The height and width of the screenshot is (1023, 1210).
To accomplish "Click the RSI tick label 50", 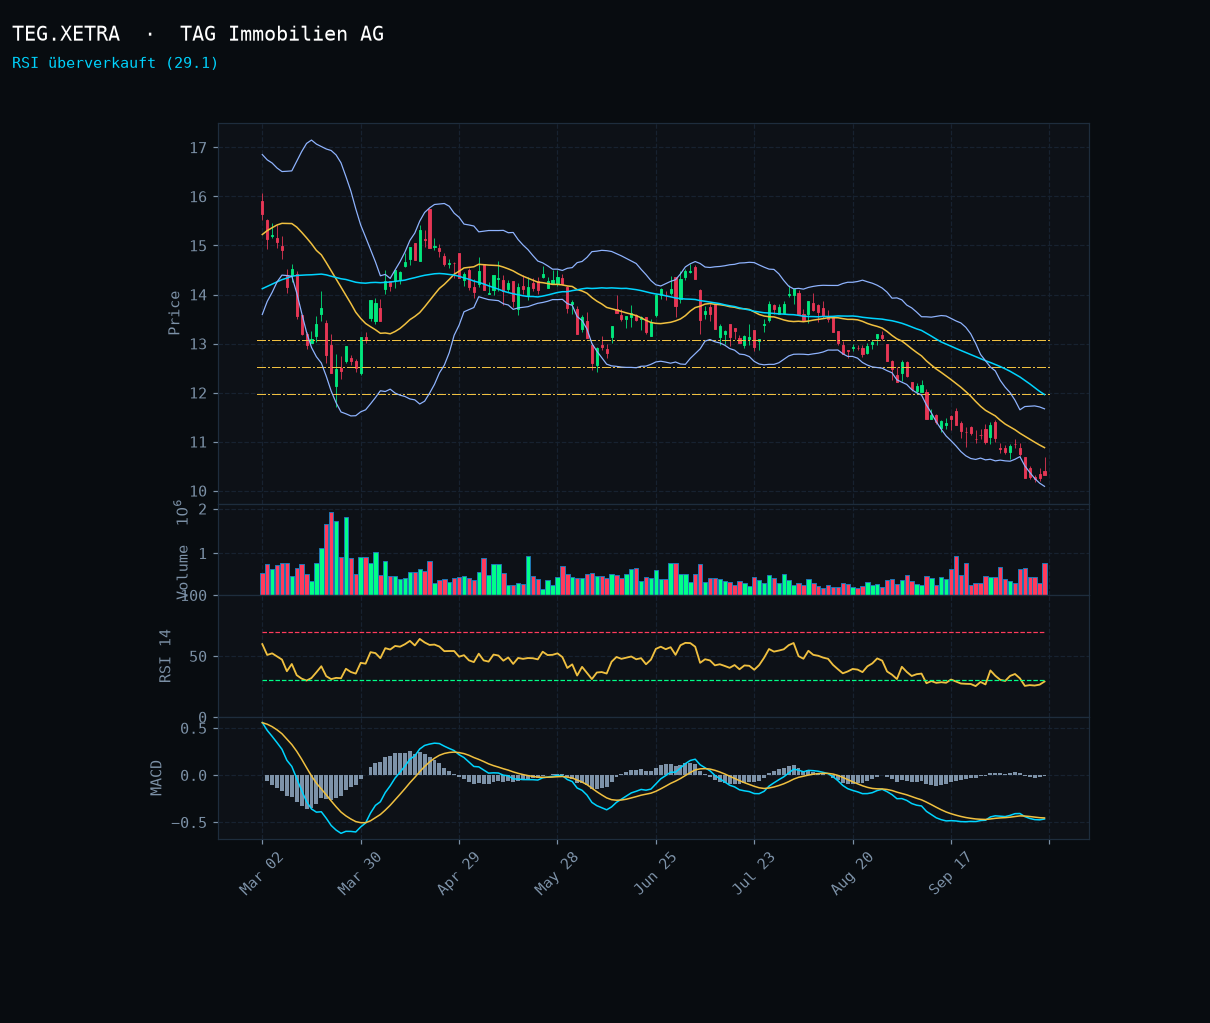I will [x=197, y=657].
